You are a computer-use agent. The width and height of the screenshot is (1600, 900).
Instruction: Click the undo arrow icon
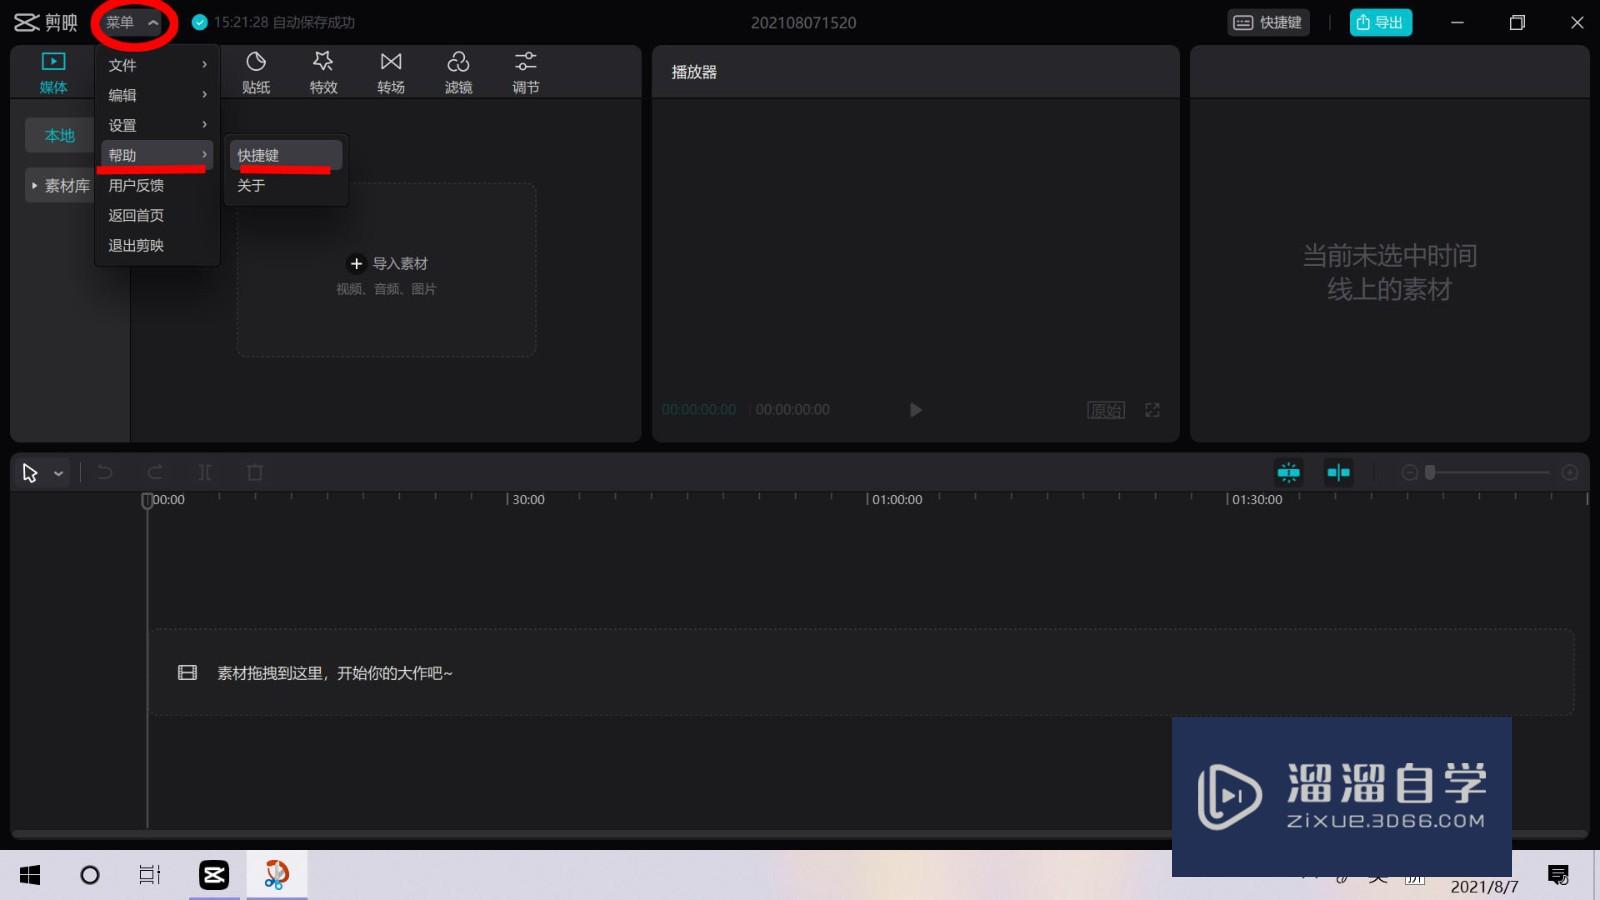click(x=105, y=472)
